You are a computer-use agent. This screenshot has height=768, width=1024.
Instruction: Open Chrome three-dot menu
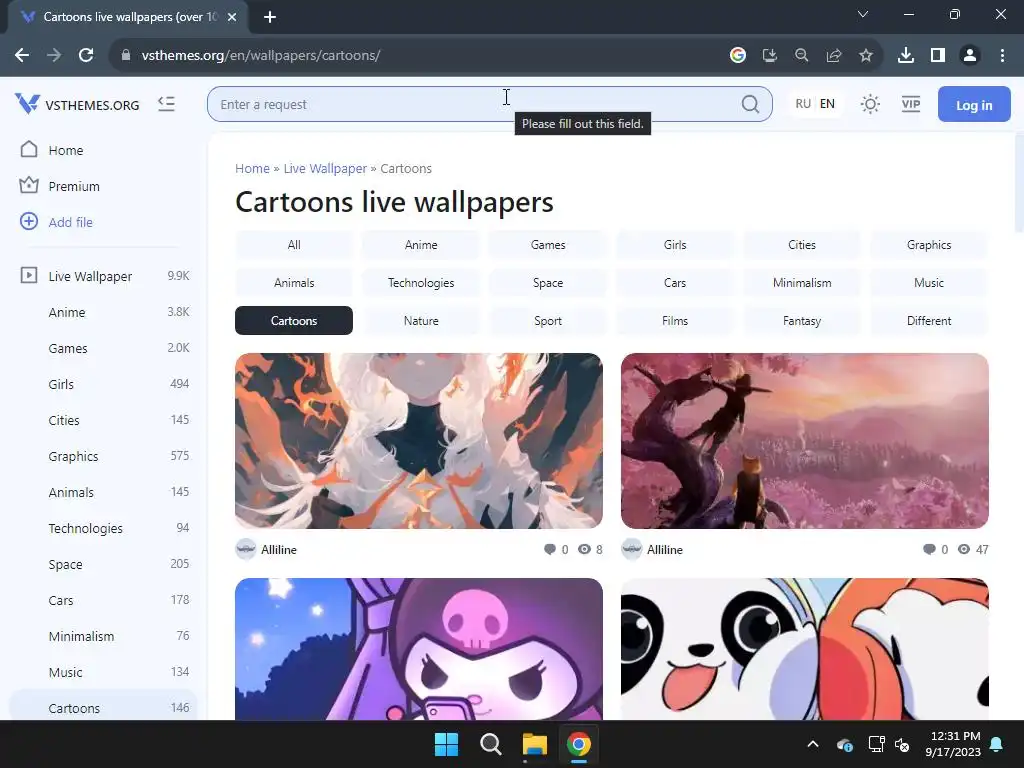tap(1002, 55)
